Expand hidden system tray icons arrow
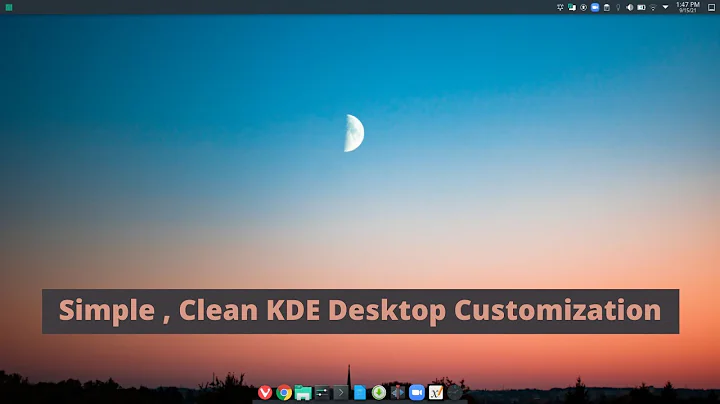The height and width of the screenshot is (404, 720). (665, 7)
